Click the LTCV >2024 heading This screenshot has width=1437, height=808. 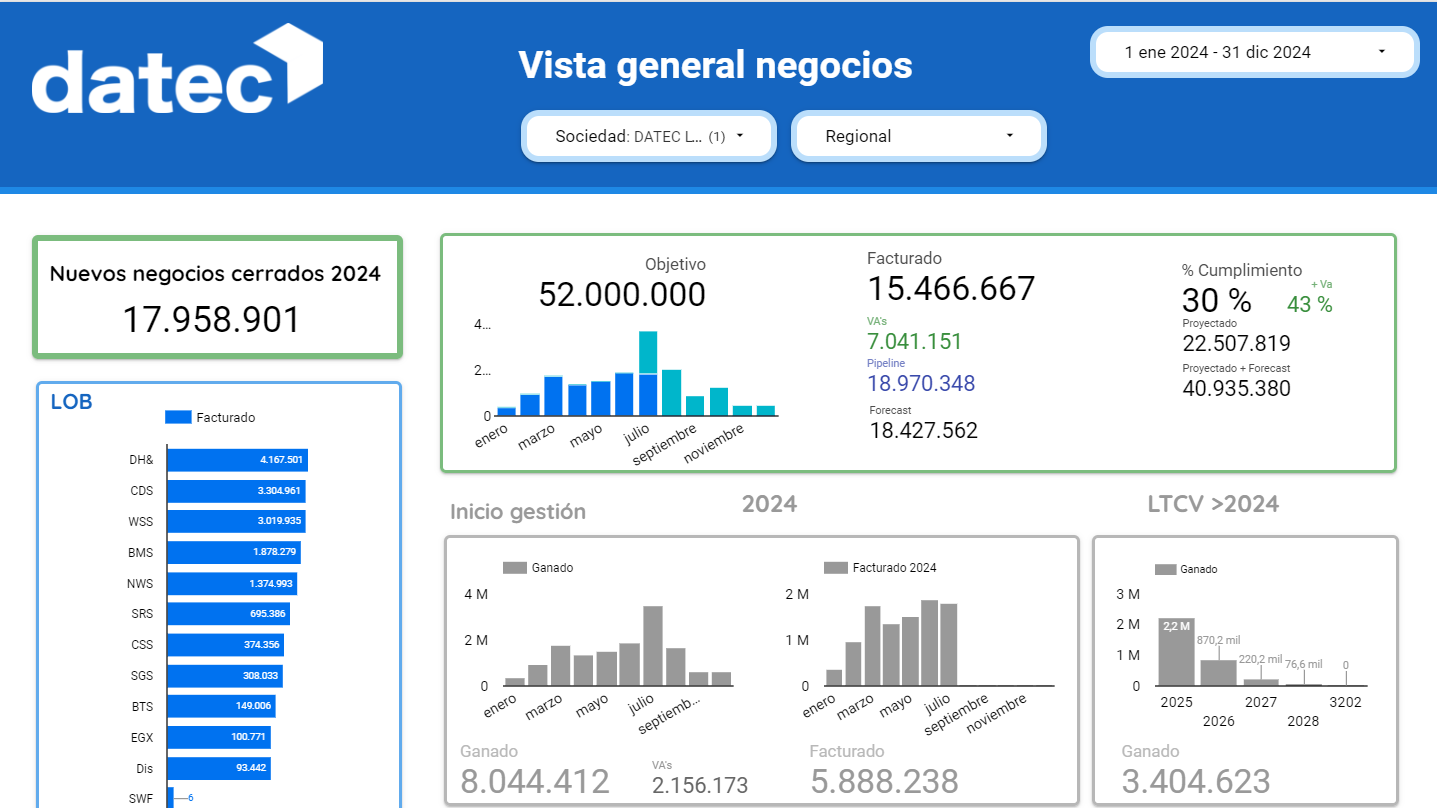[1213, 504]
